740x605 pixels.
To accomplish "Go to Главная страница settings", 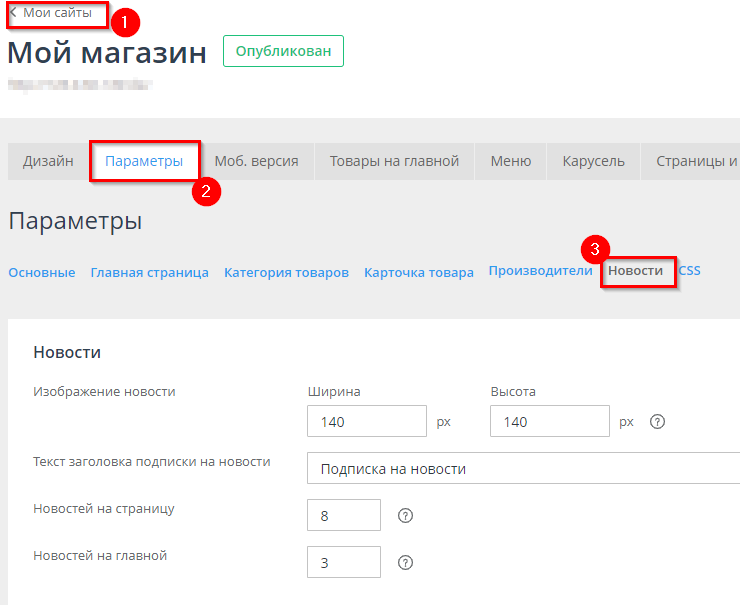I will click(x=149, y=273).
